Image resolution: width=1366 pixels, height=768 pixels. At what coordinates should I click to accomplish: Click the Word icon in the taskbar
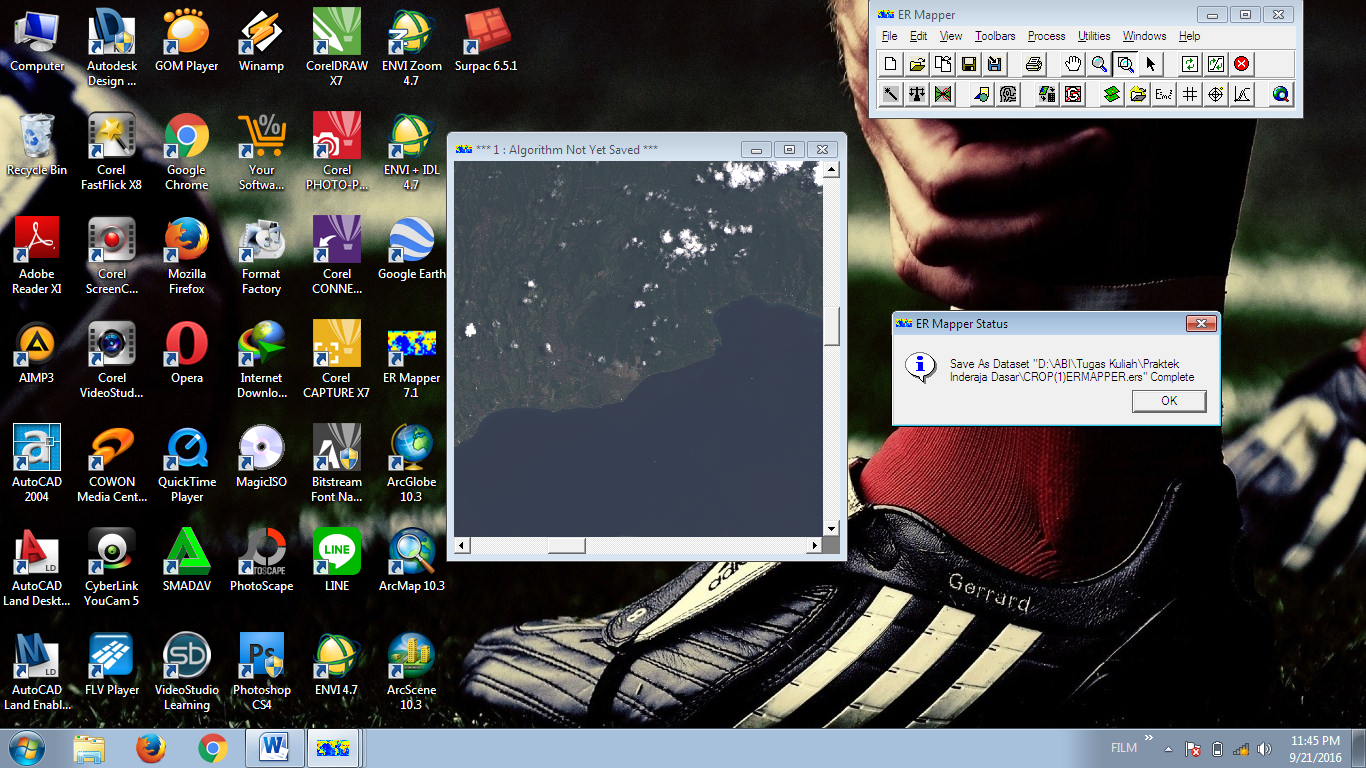click(x=274, y=748)
